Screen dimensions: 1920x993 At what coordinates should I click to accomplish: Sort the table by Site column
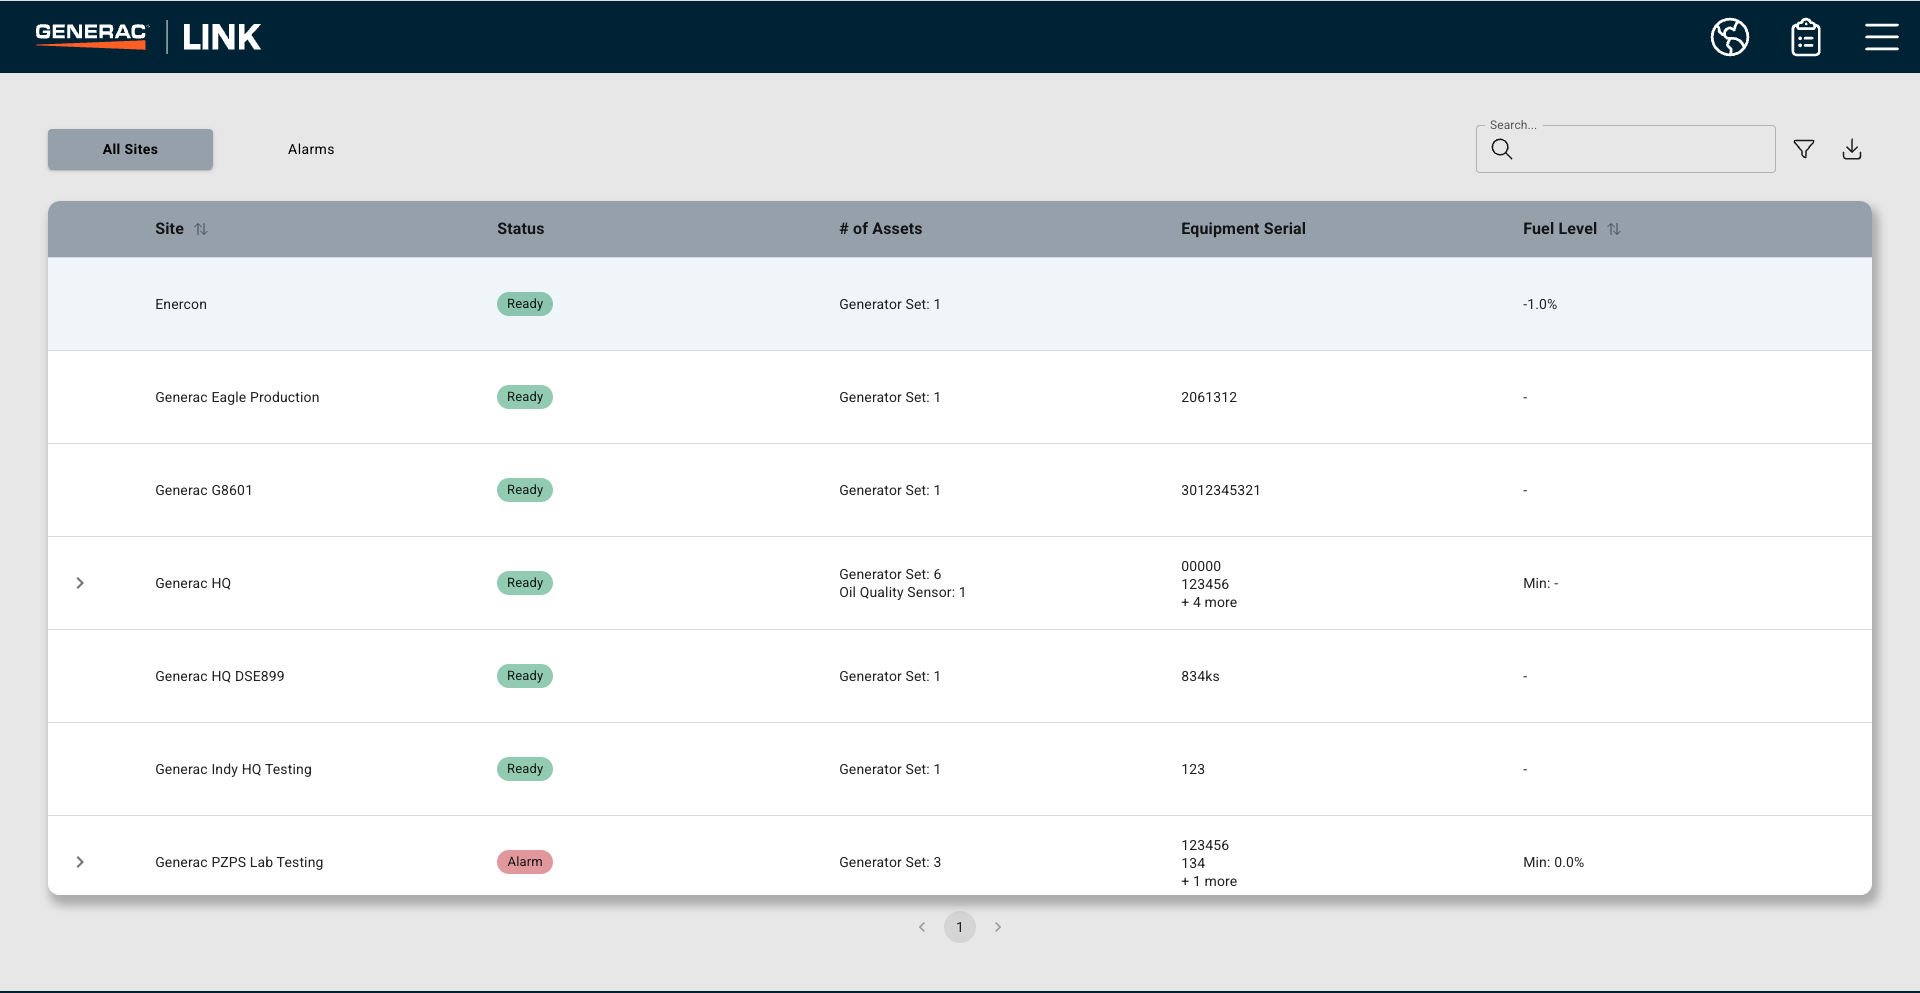[201, 229]
